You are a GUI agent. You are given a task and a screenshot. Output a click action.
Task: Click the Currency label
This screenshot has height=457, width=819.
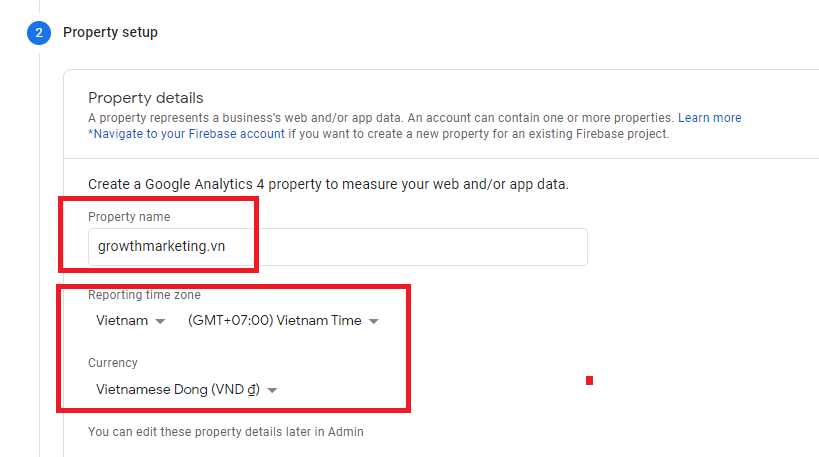tap(113, 363)
